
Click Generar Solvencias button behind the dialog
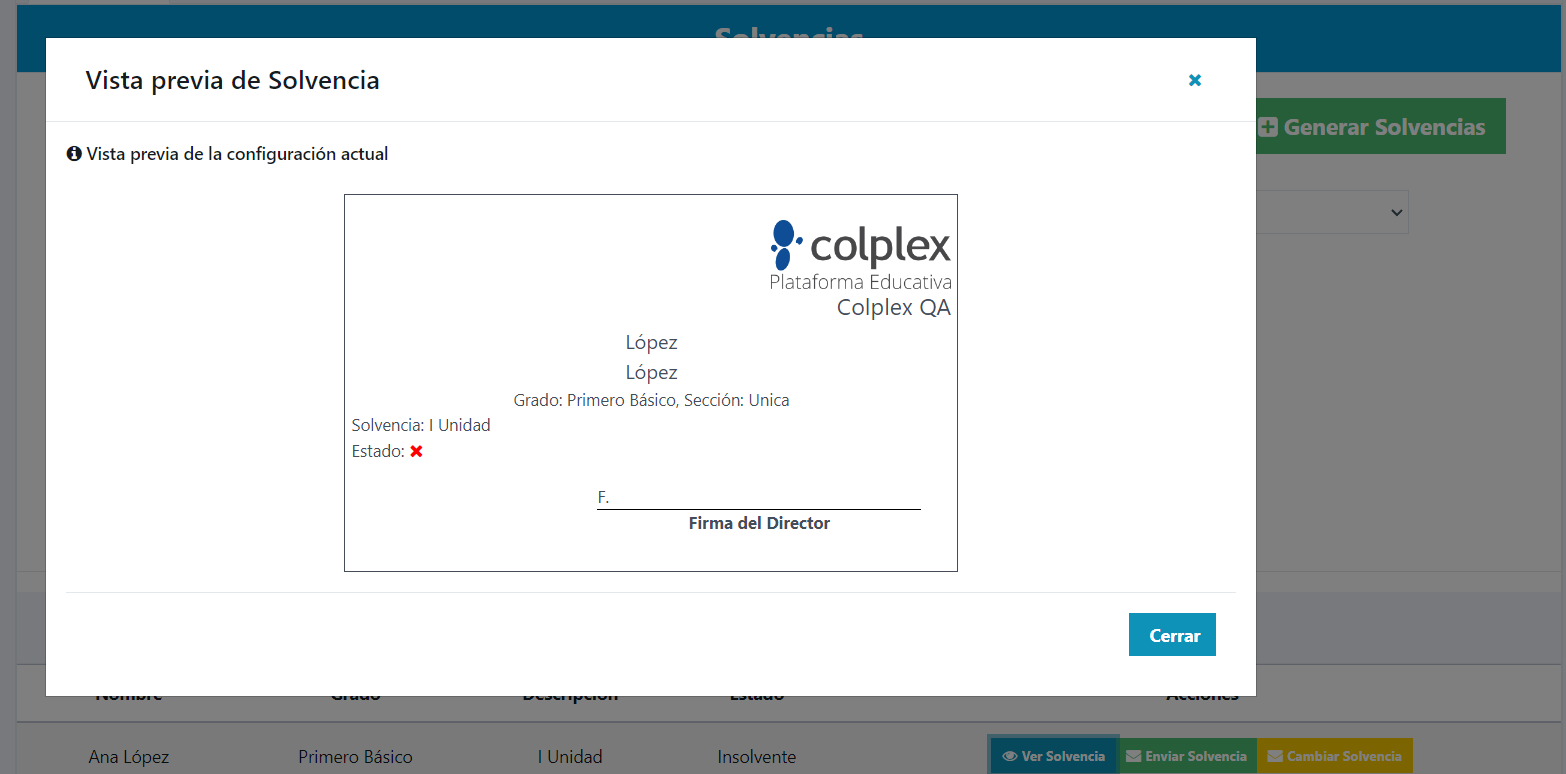pos(1380,126)
